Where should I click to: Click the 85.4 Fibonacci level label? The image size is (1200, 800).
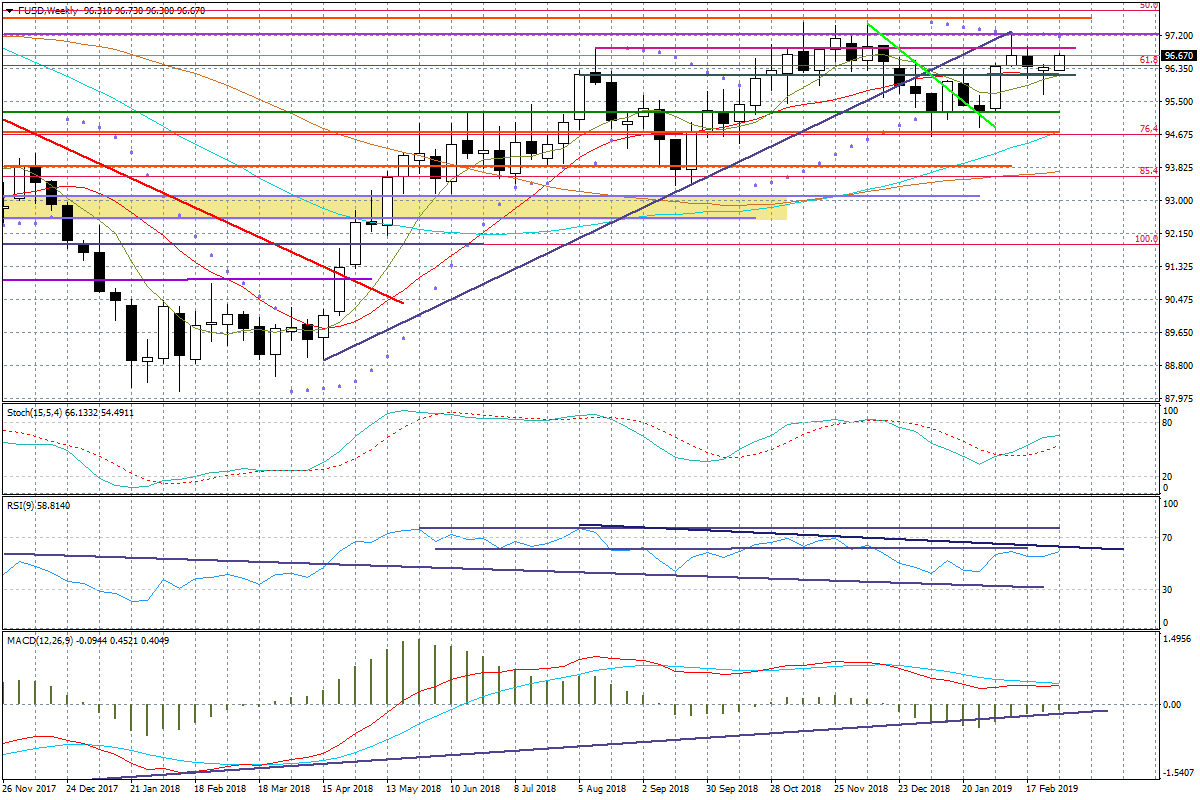click(x=1148, y=171)
